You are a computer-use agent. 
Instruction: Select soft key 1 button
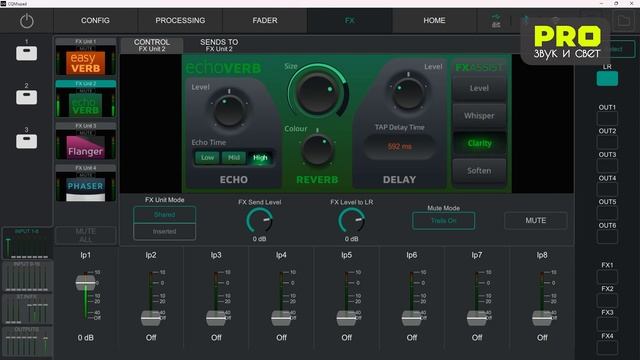coord(27,53)
